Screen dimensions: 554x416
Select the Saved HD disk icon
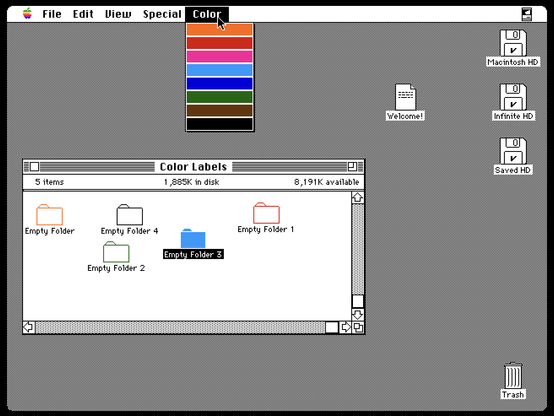click(513, 151)
